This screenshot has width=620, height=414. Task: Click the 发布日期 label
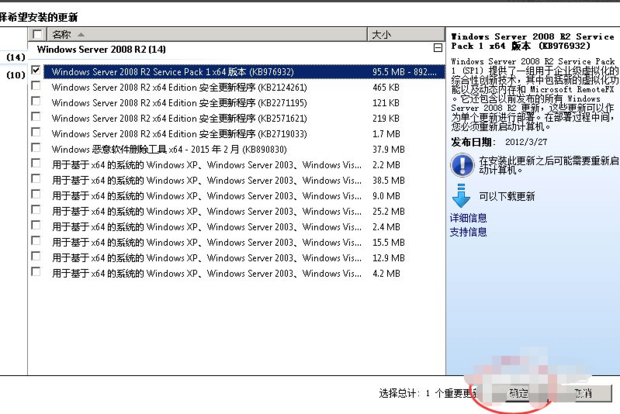473,142
